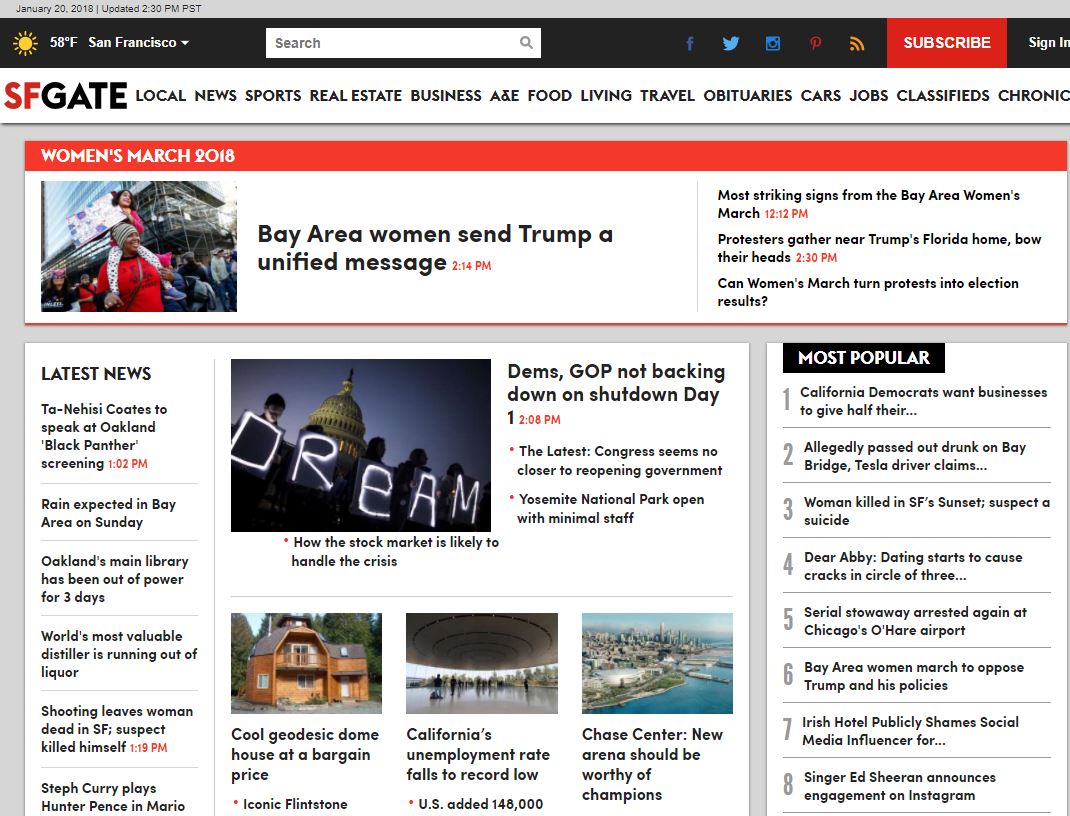Image resolution: width=1070 pixels, height=816 pixels.
Task: Open the FOOD navigation menu
Action: pyautogui.click(x=549, y=96)
